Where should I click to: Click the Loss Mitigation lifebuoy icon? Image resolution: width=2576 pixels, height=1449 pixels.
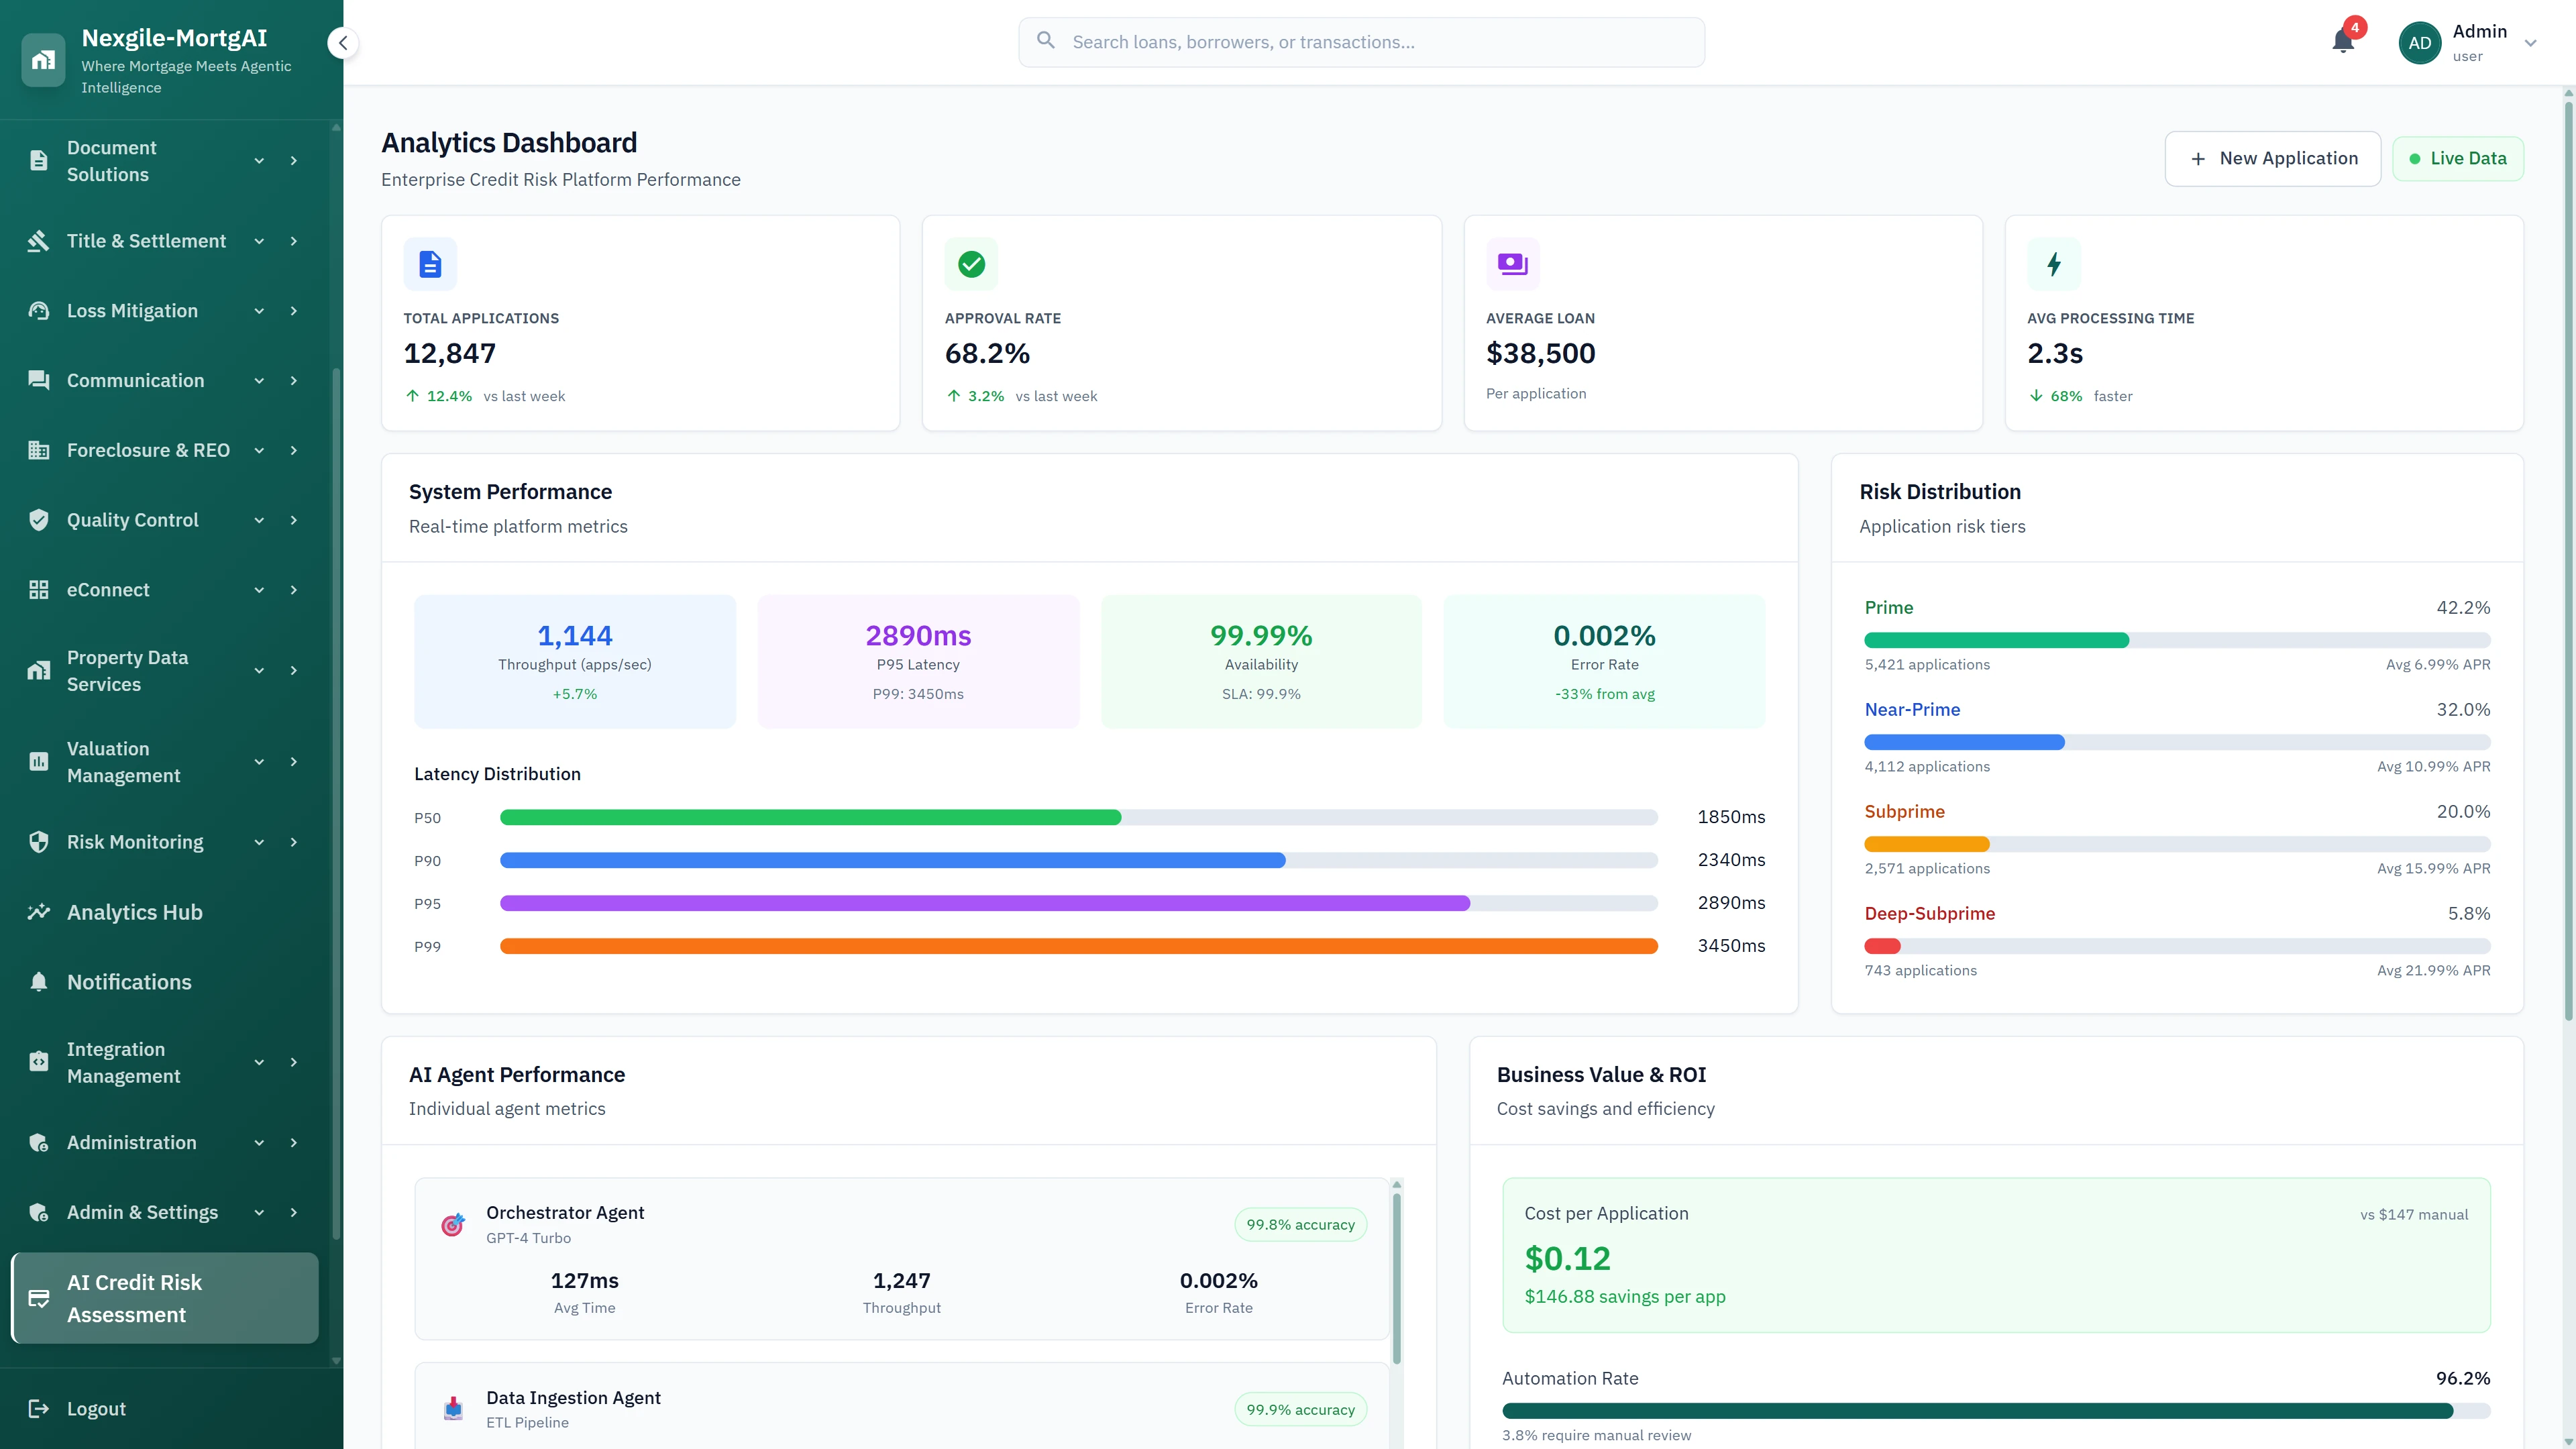coord(38,310)
